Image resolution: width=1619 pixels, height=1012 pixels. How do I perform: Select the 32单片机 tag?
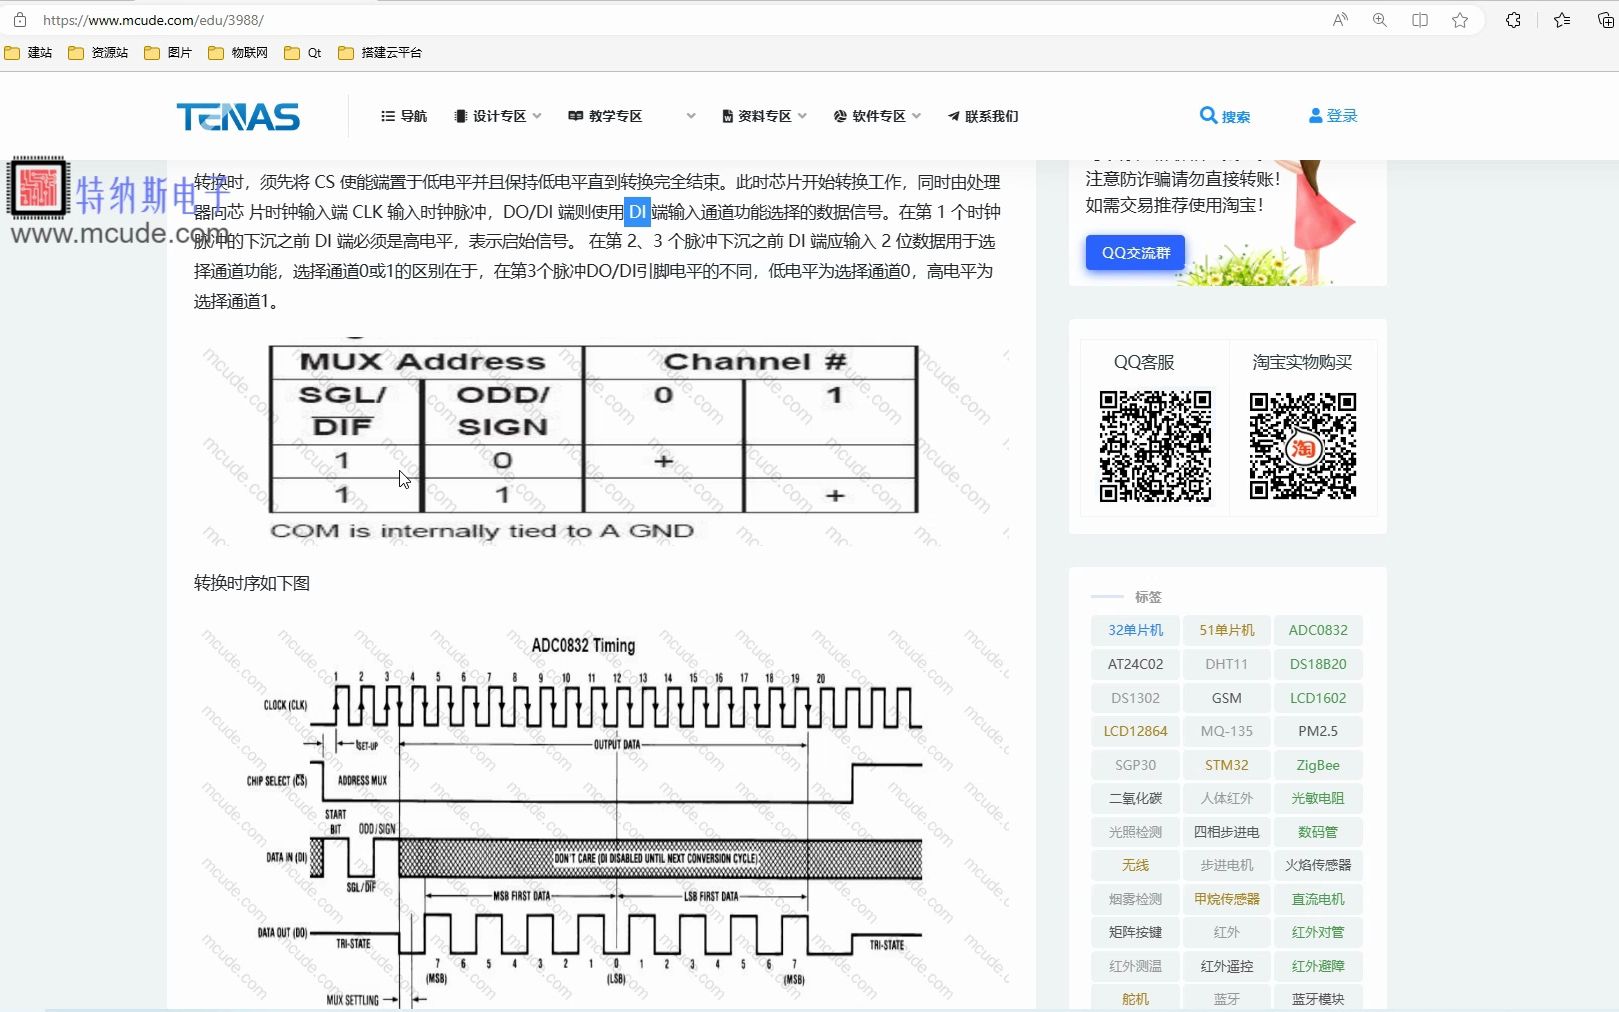click(x=1135, y=630)
